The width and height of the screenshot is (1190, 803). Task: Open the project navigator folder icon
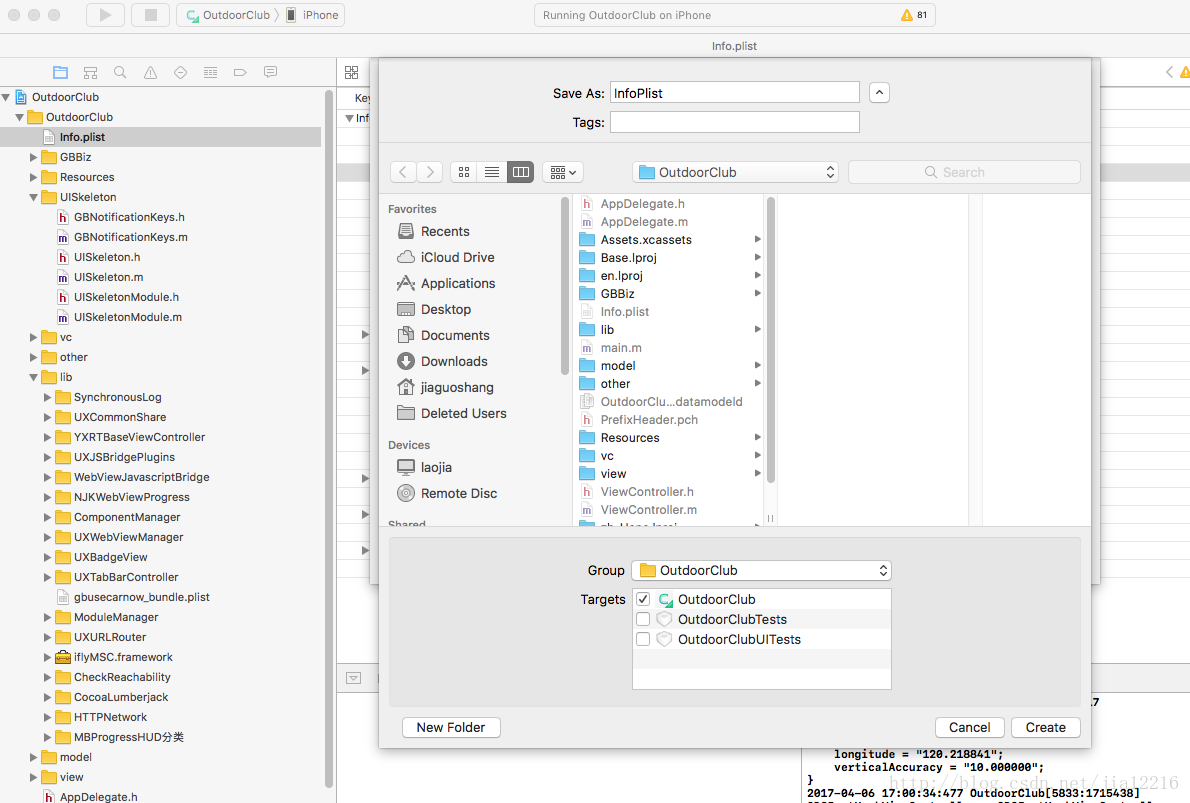(61, 72)
